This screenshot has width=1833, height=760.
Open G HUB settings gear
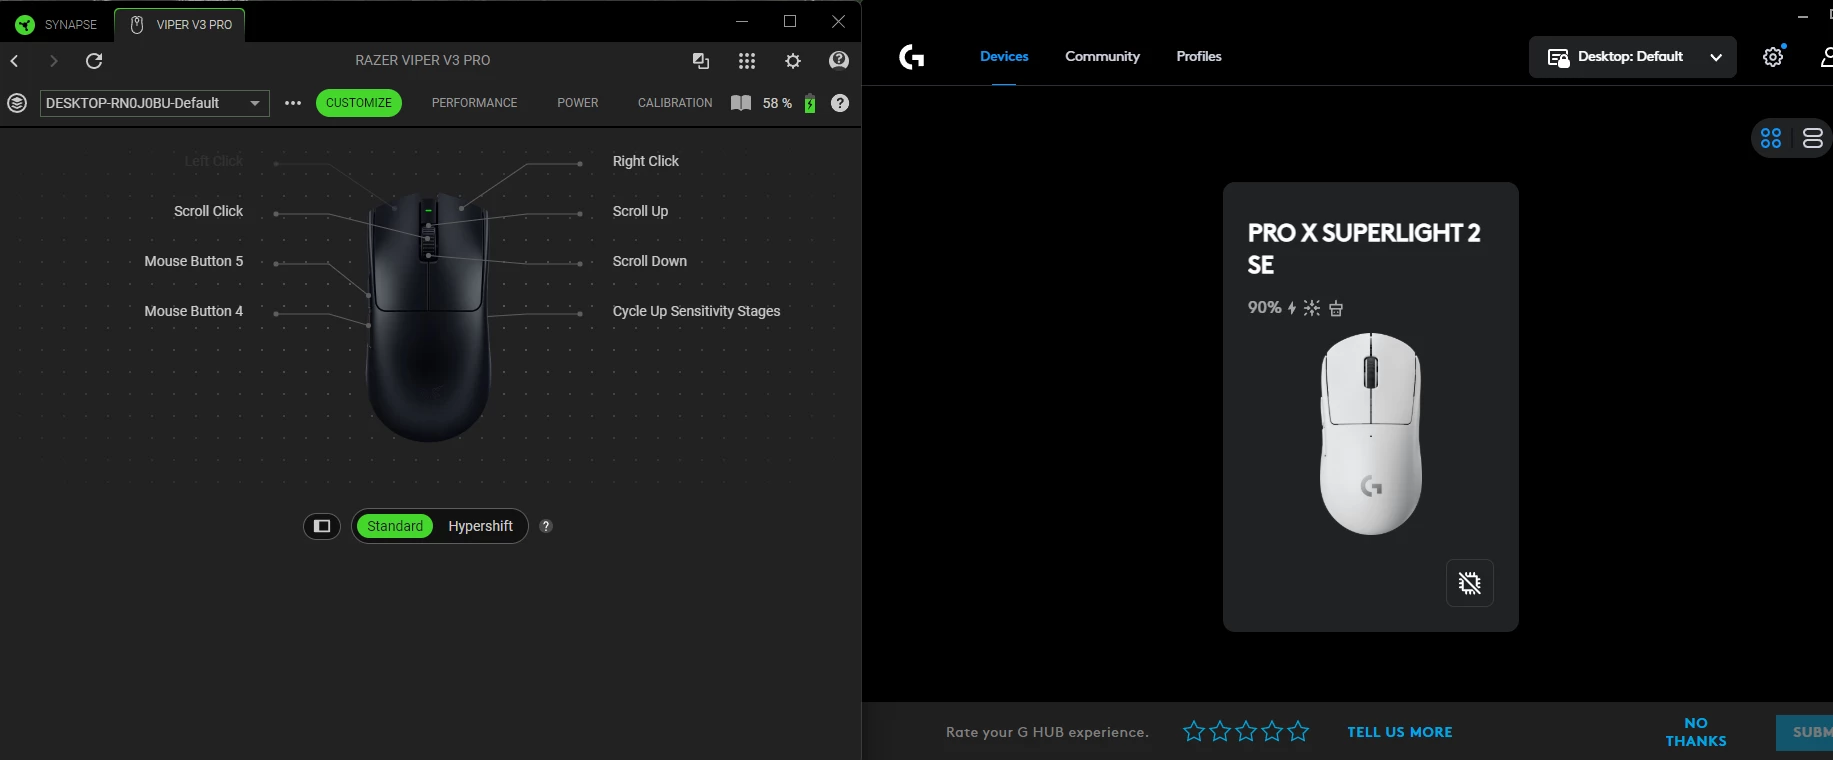click(1773, 57)
